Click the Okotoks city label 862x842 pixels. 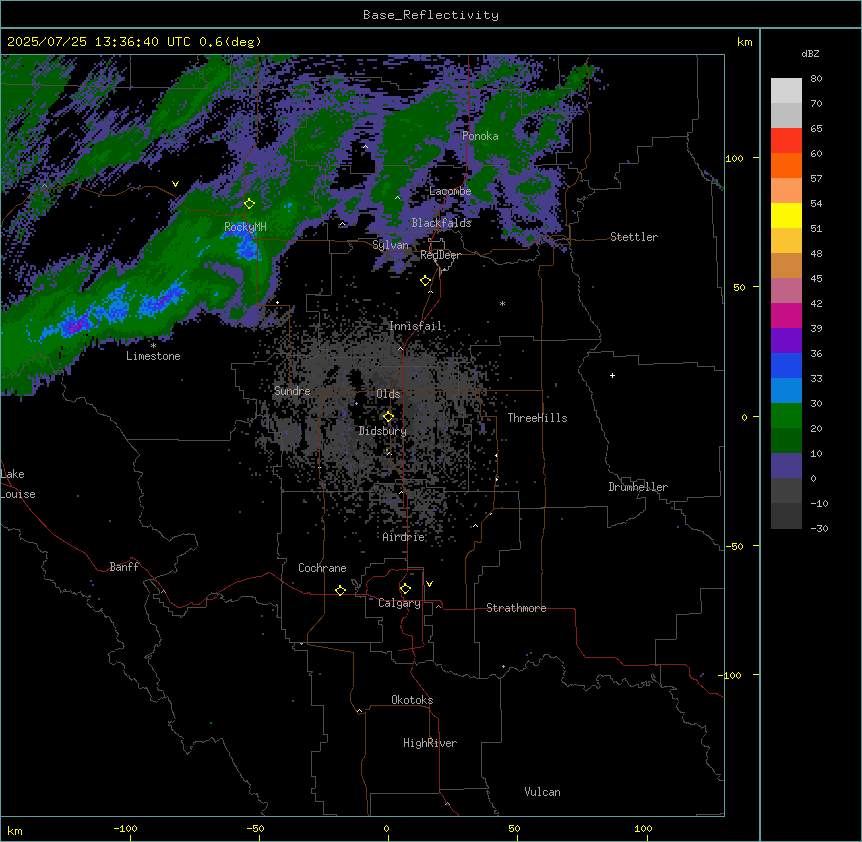412,700
